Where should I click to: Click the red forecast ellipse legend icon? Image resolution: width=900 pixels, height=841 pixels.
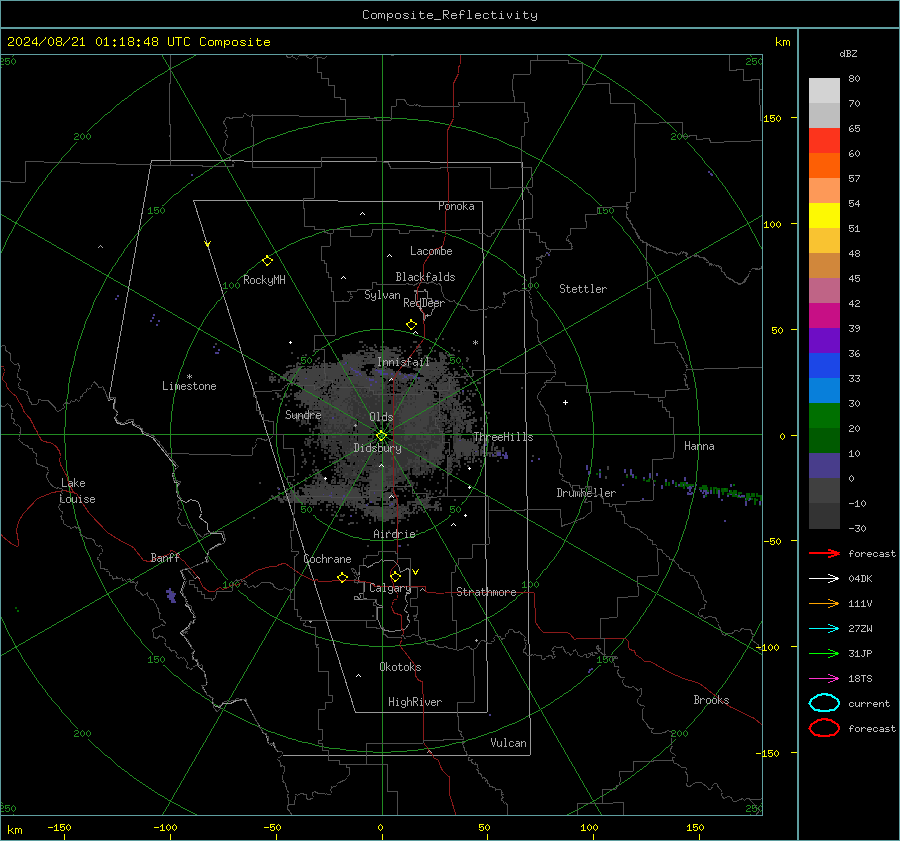[824, 728]
